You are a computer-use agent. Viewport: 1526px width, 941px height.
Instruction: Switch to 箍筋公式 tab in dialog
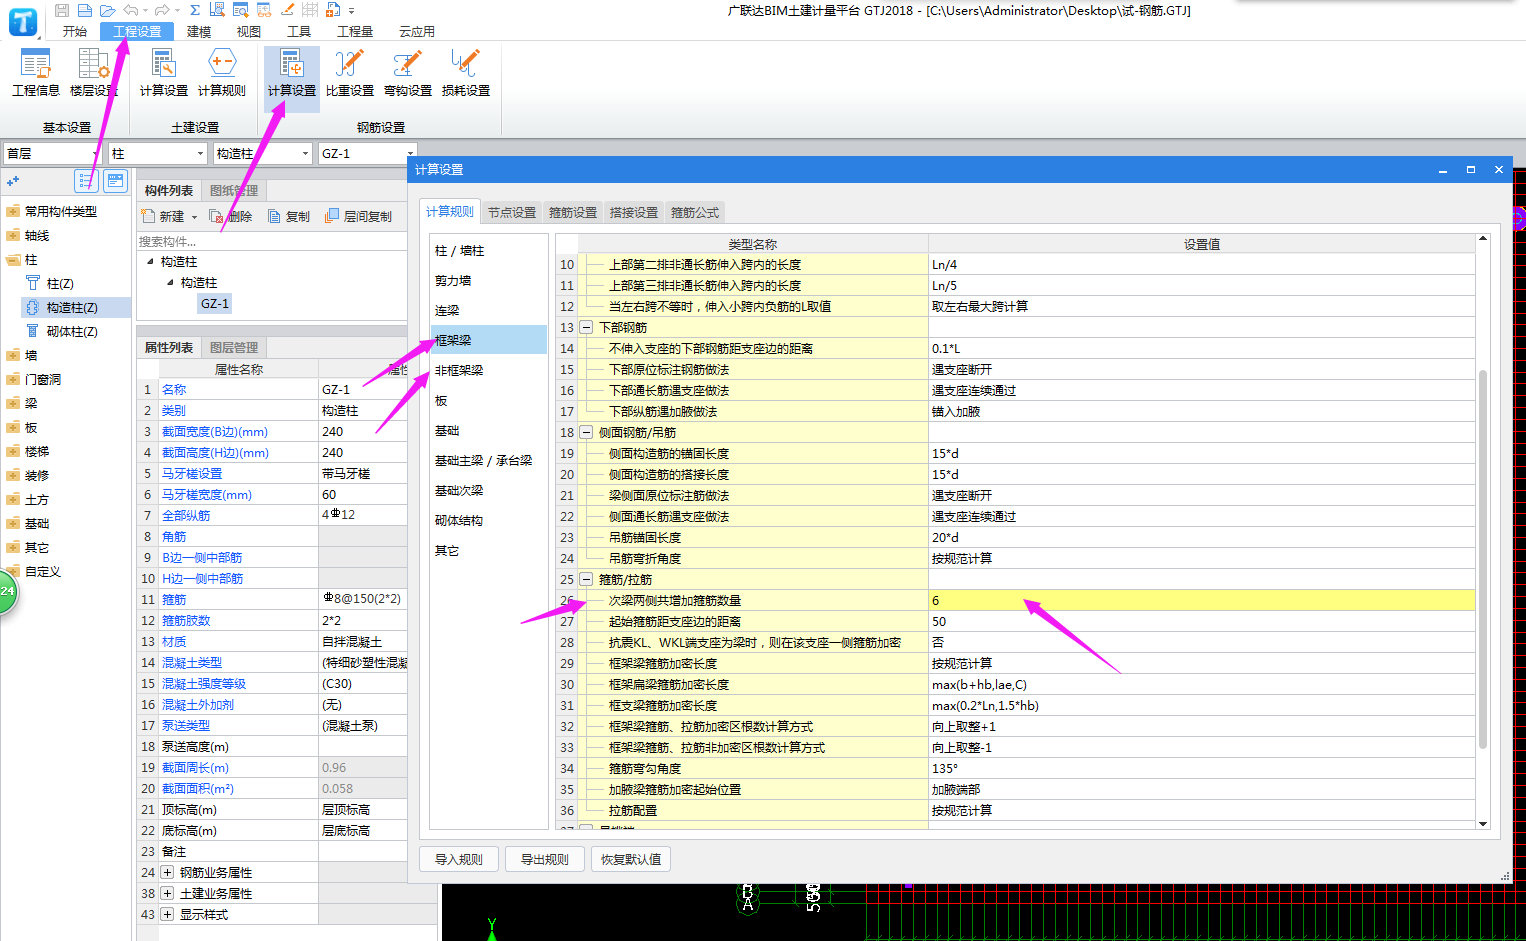(x=695, y=213)
